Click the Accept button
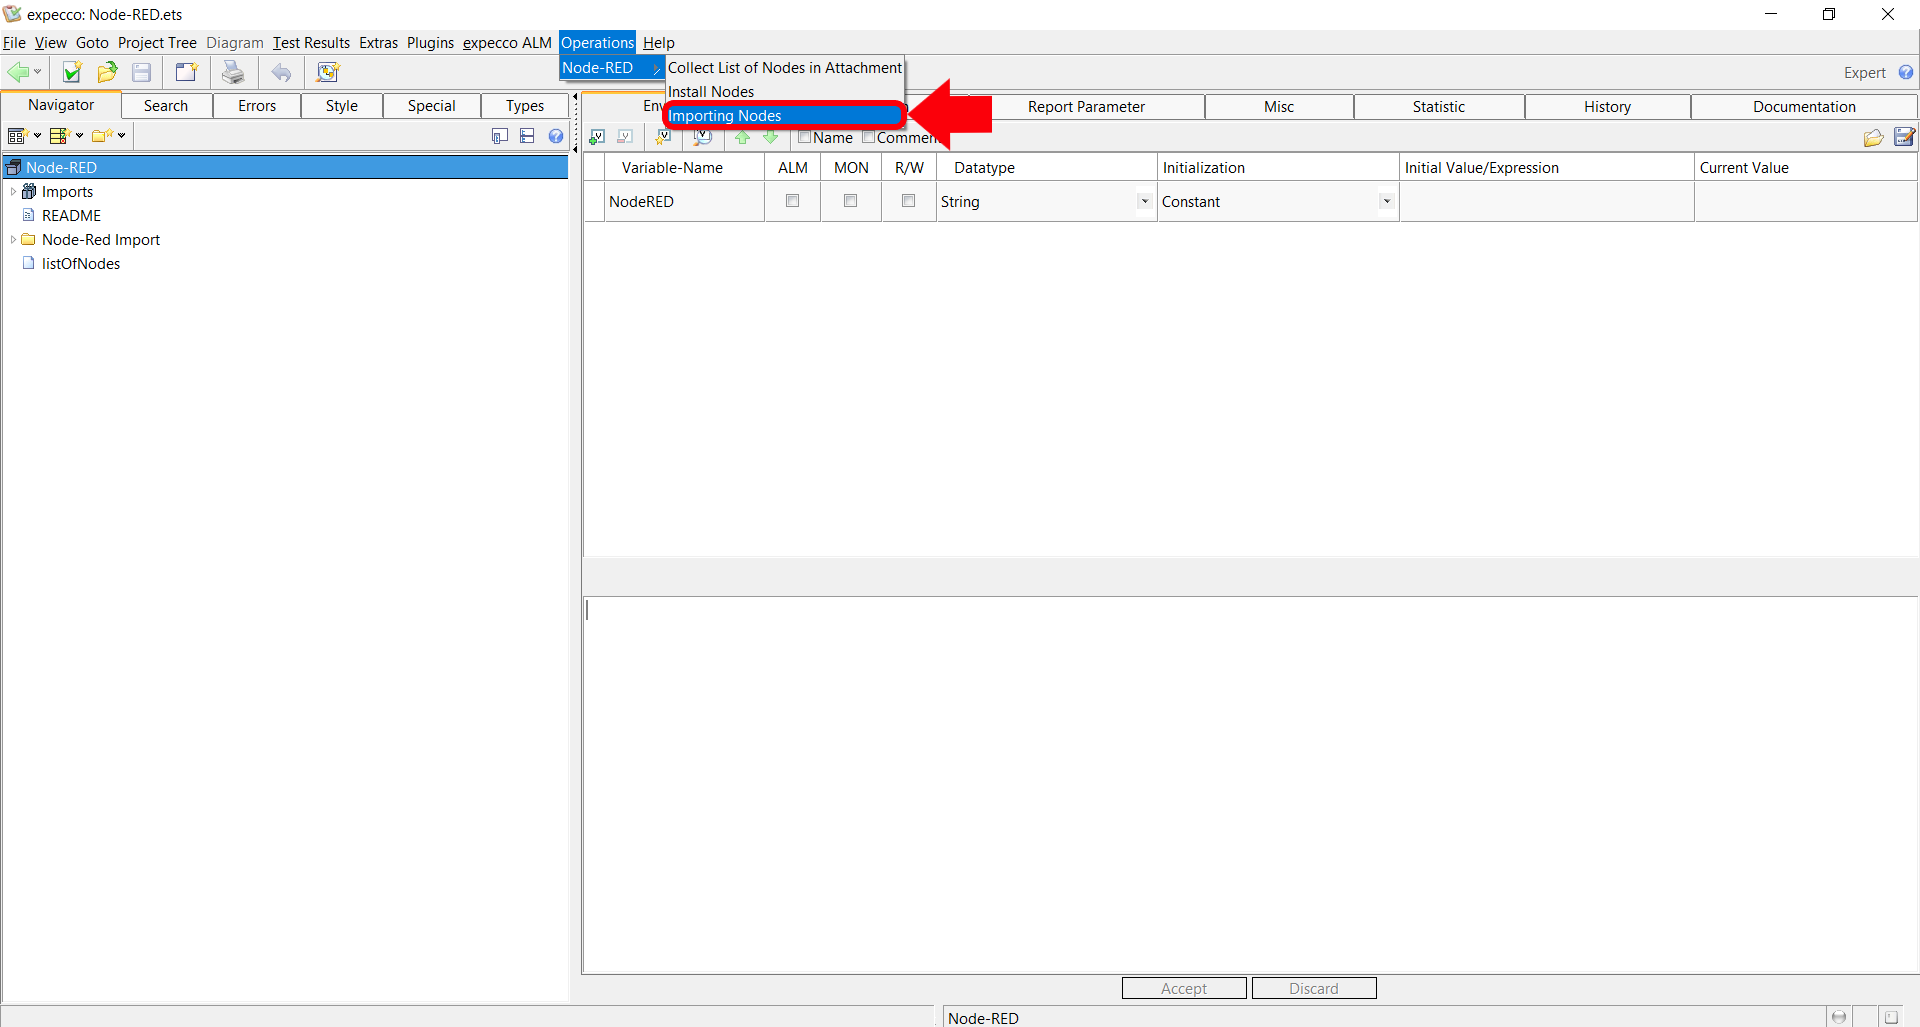 (1184, 988)
